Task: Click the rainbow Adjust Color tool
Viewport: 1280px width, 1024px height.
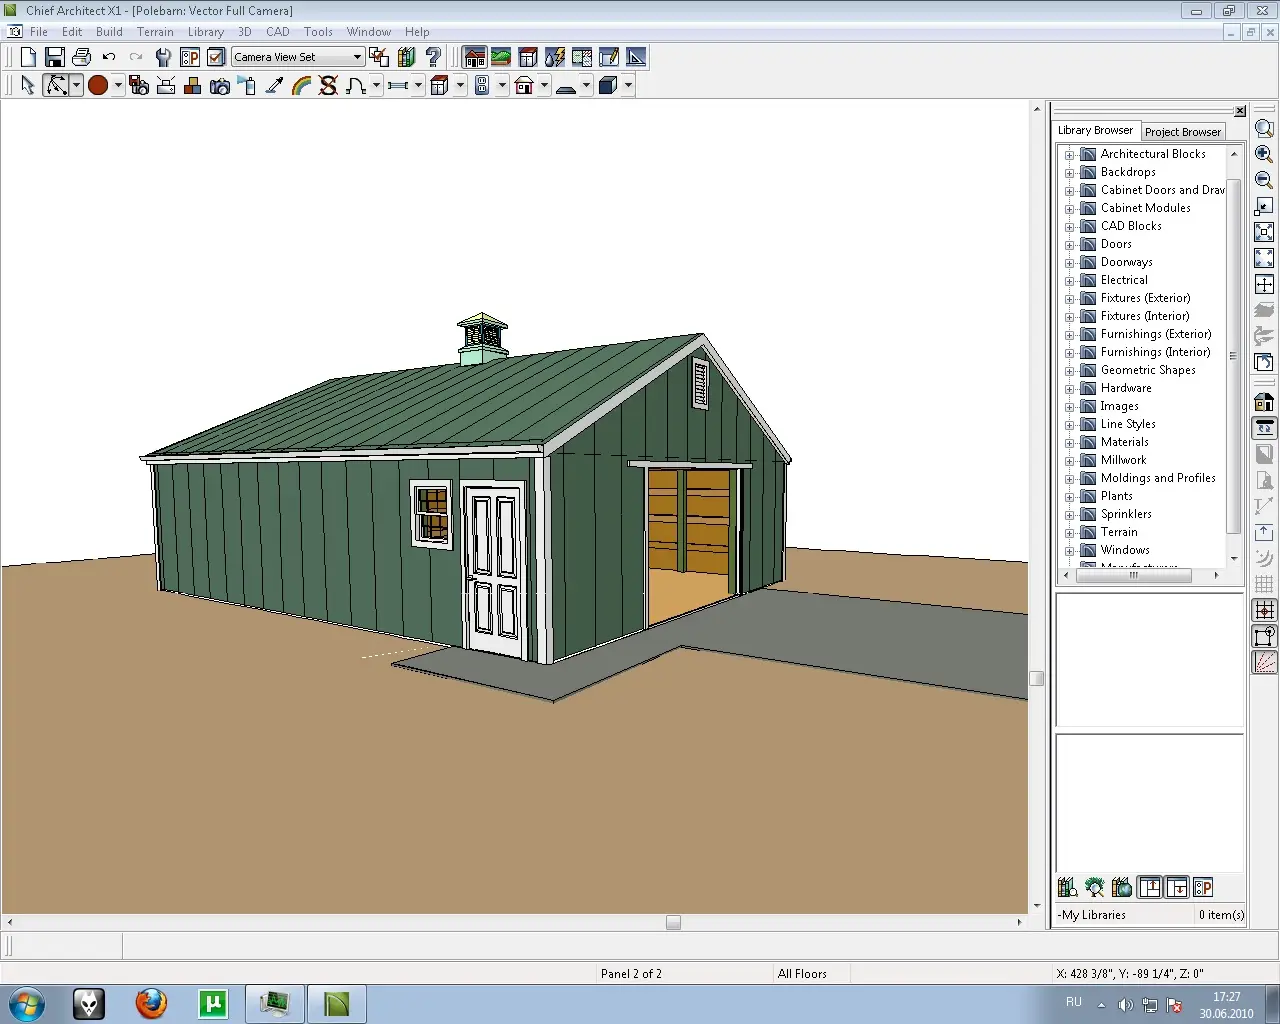Action: 301,86
